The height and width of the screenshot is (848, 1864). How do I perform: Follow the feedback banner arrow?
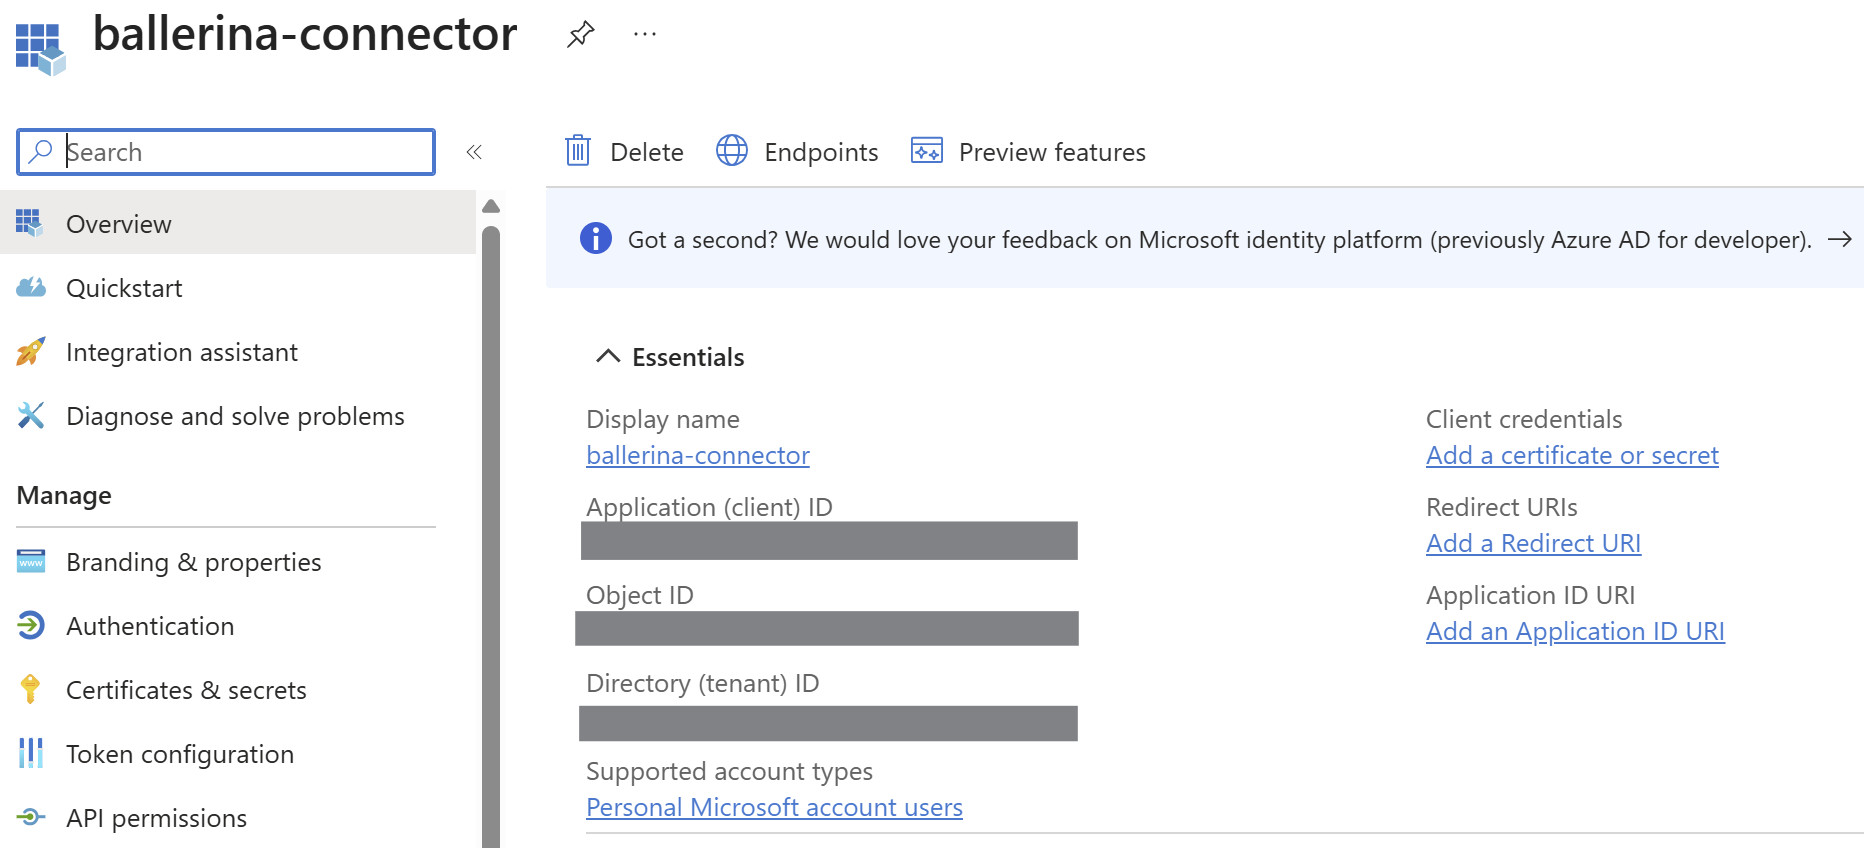coord(1840,239)
